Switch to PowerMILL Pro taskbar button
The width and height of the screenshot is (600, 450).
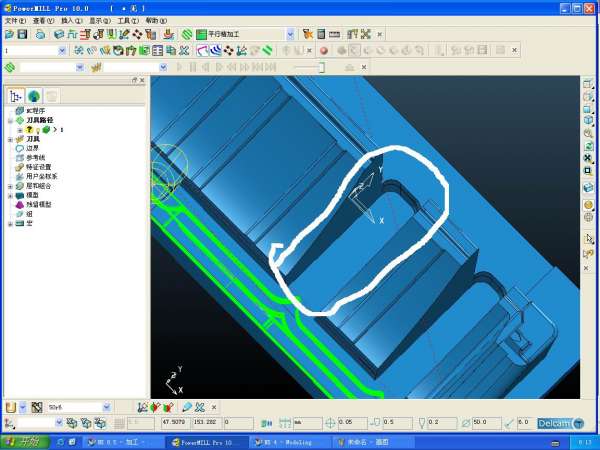(205, 441)
